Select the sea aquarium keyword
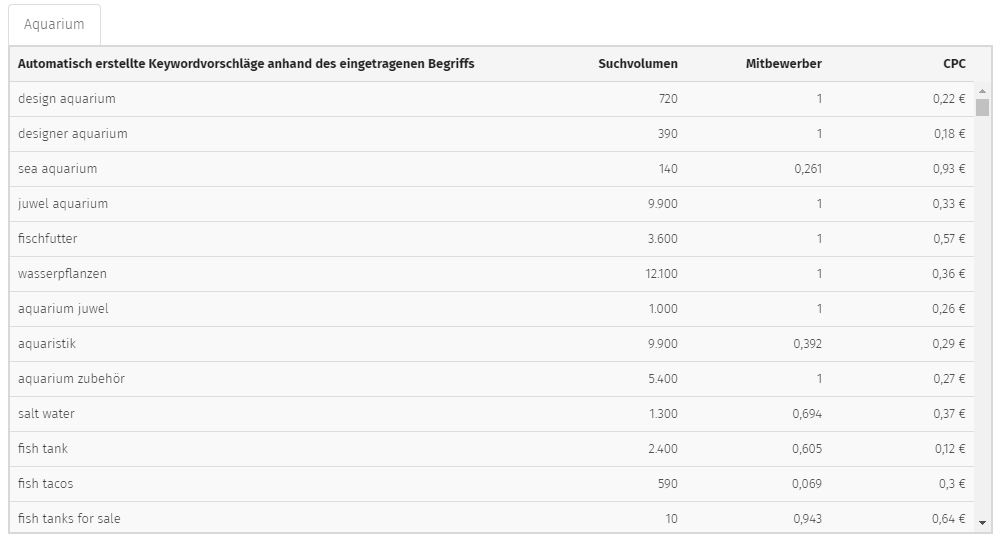 (x=58, y=169)
